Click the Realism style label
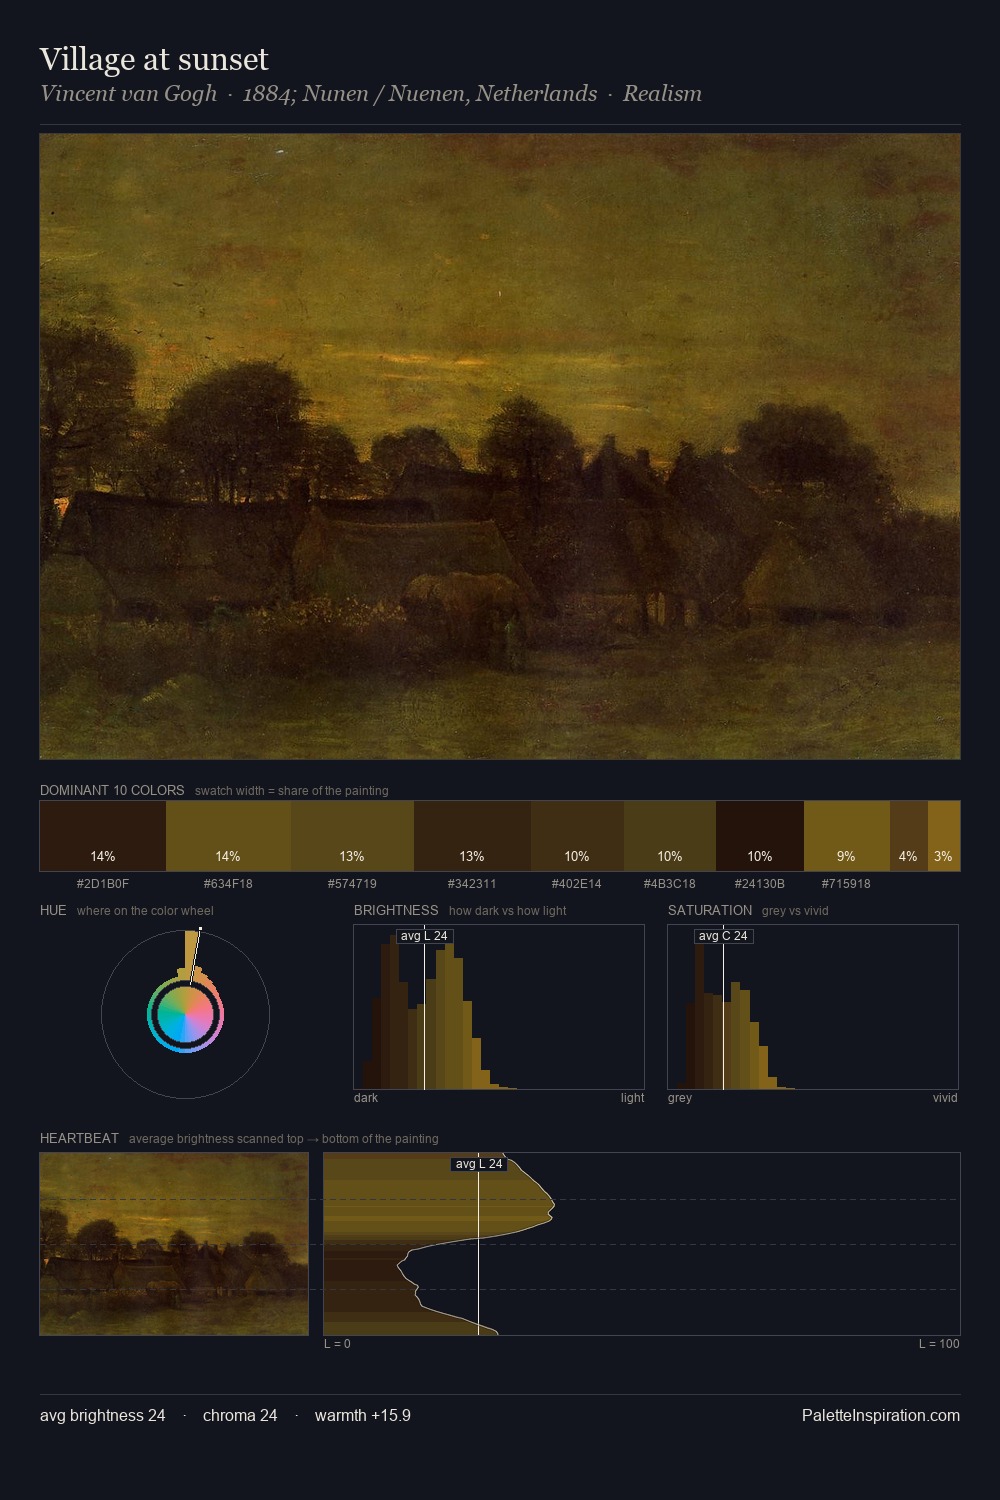 click(662, 94)
